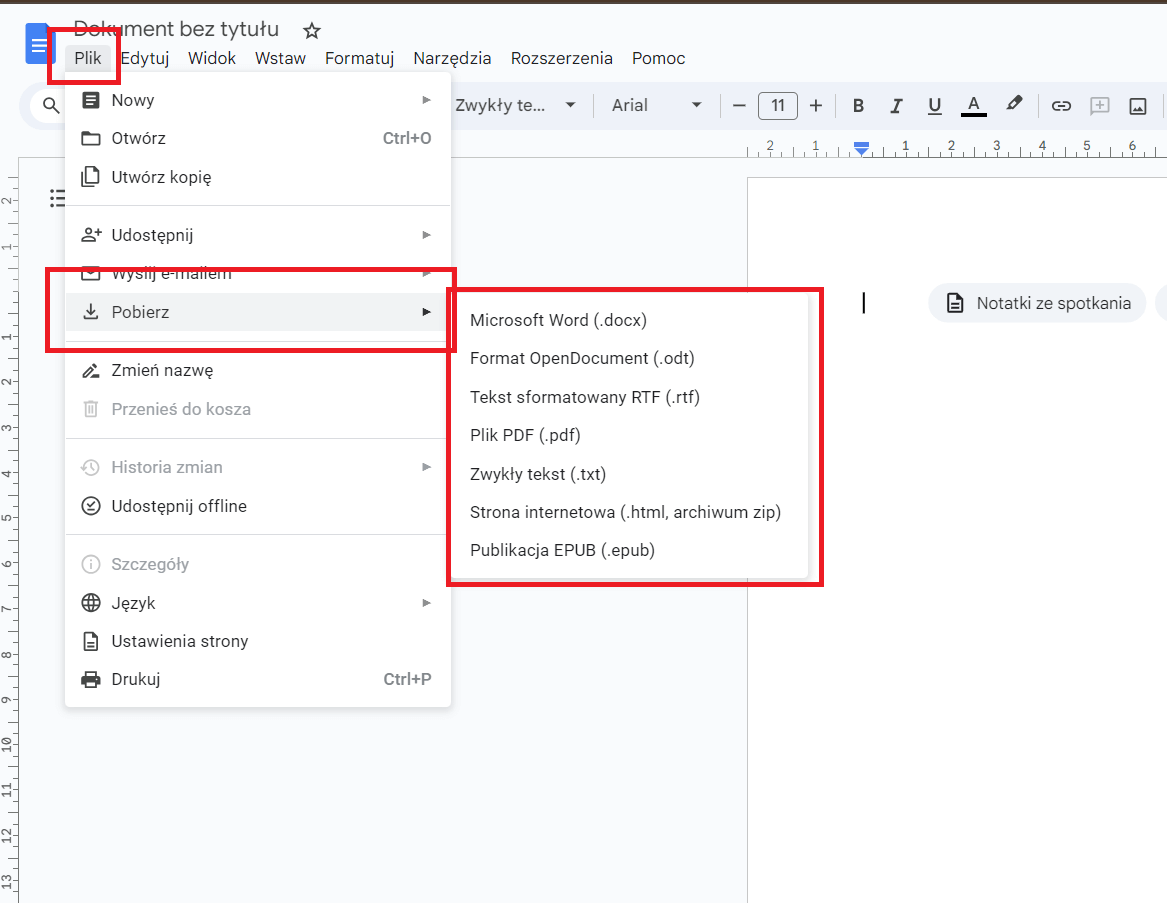Increase font size with the plus icon
This screenshot has width=1167, height=903.
pos(816,105)
